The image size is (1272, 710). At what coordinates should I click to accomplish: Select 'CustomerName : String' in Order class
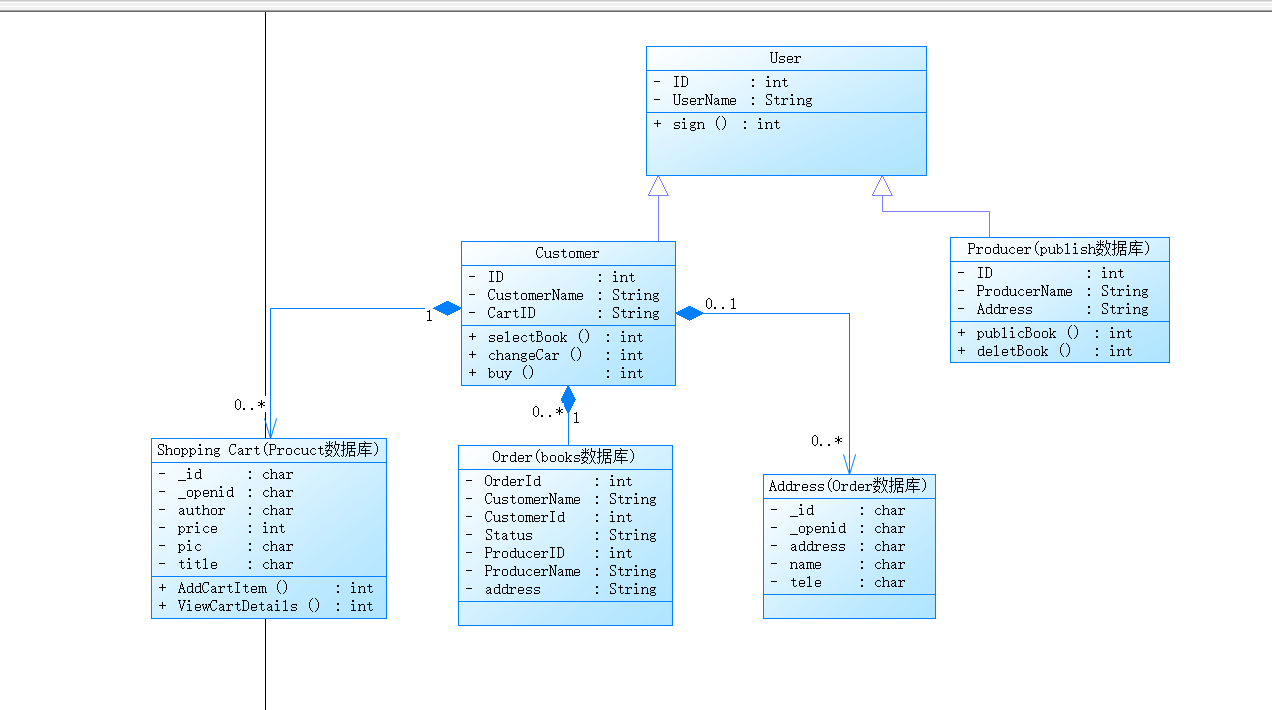click(x=561, y=499)
